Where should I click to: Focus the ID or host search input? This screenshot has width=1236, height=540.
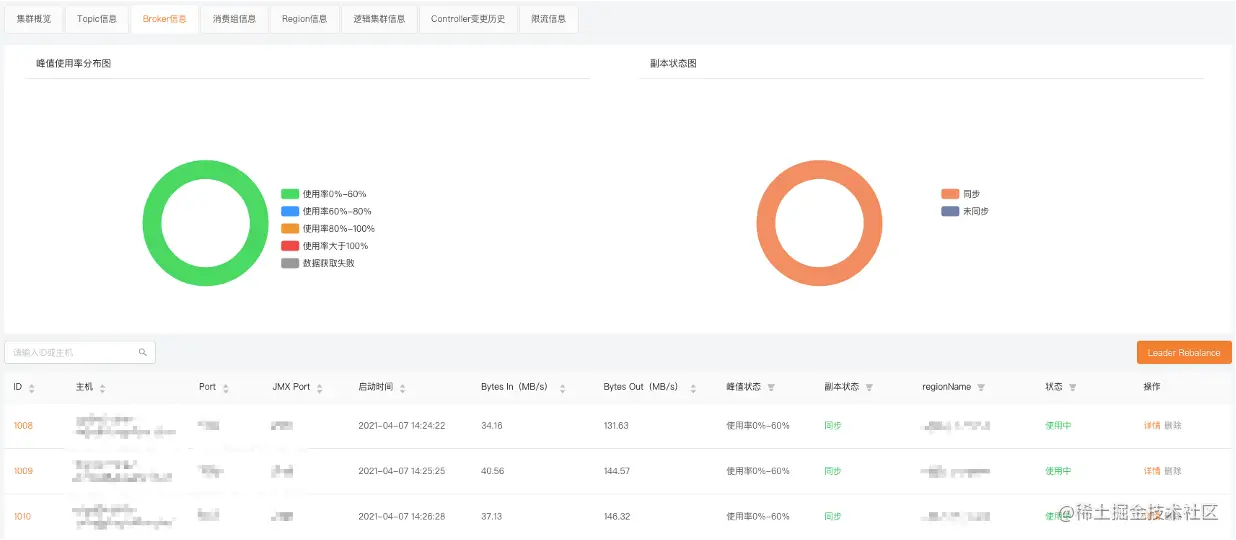pyautogui.click(x=80, y=352)
